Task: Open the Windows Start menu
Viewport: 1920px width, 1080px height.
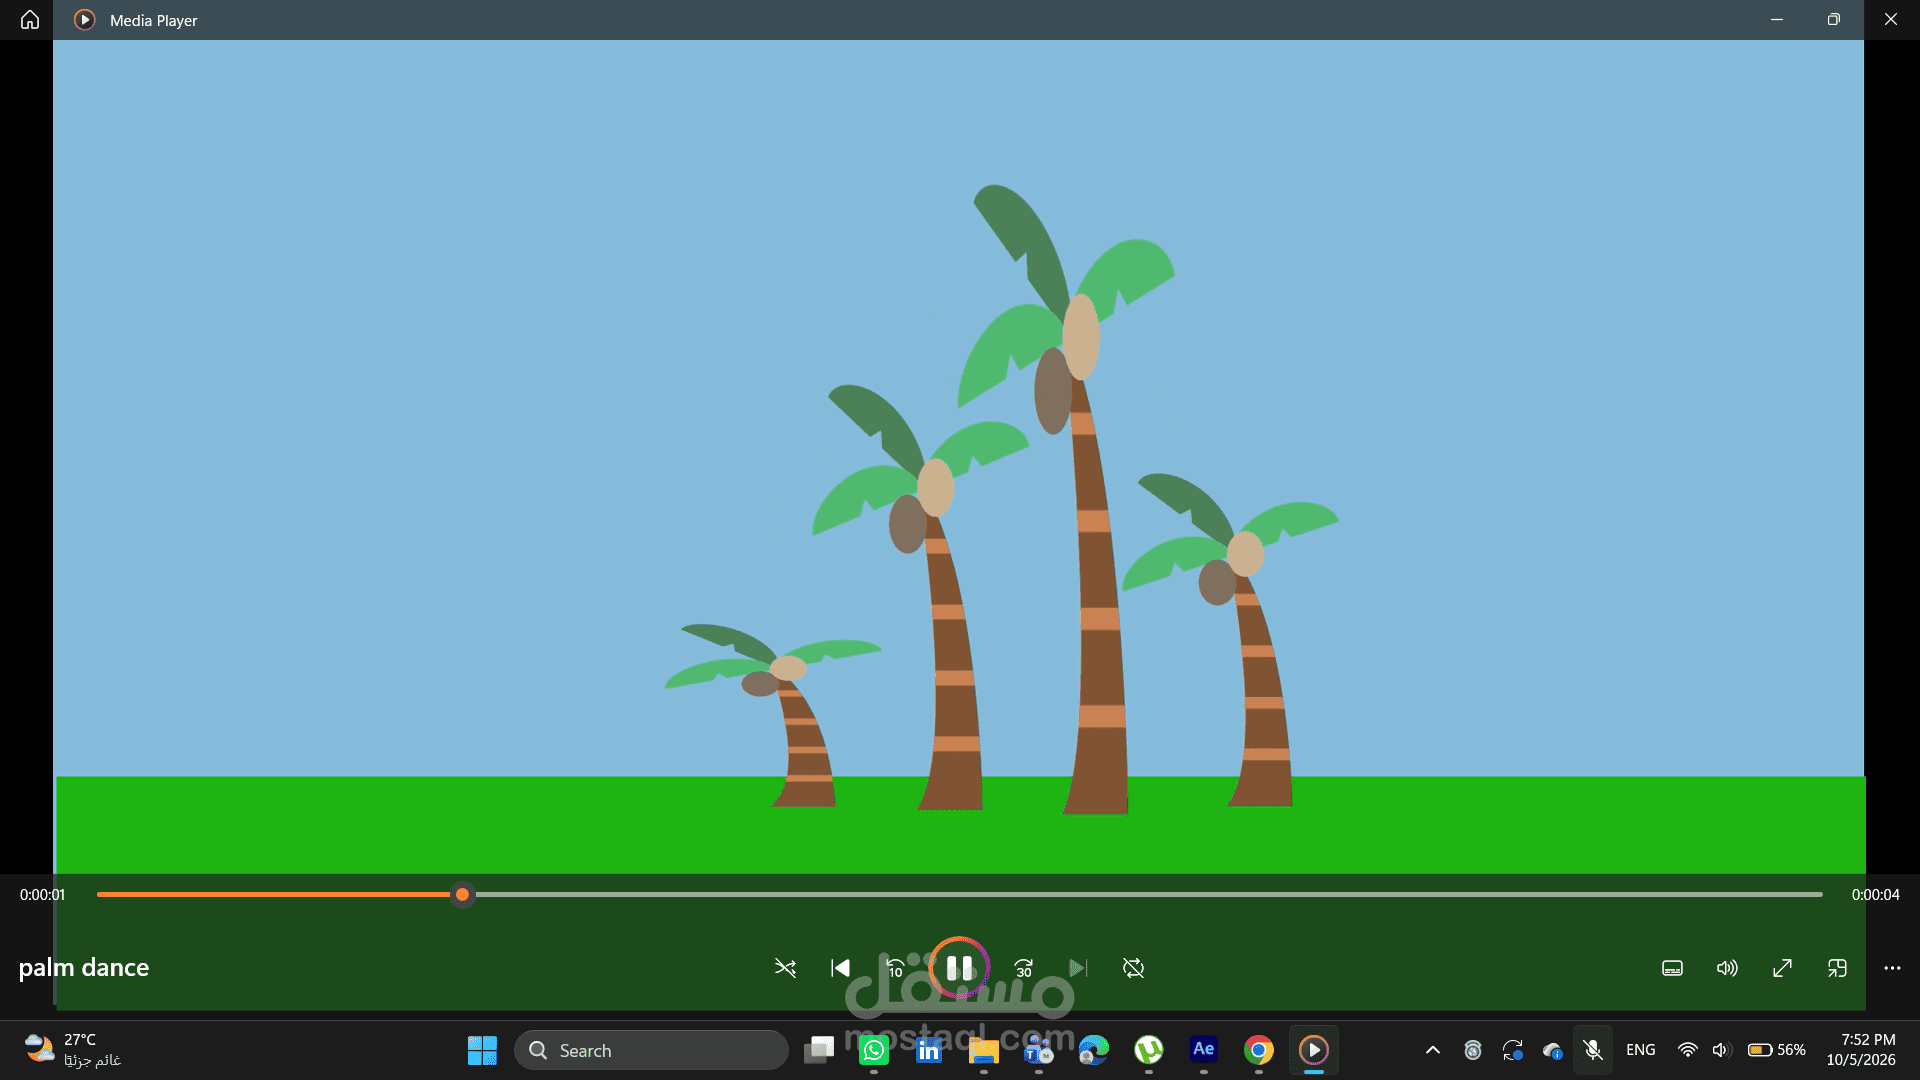Action: click(482, 1050)
